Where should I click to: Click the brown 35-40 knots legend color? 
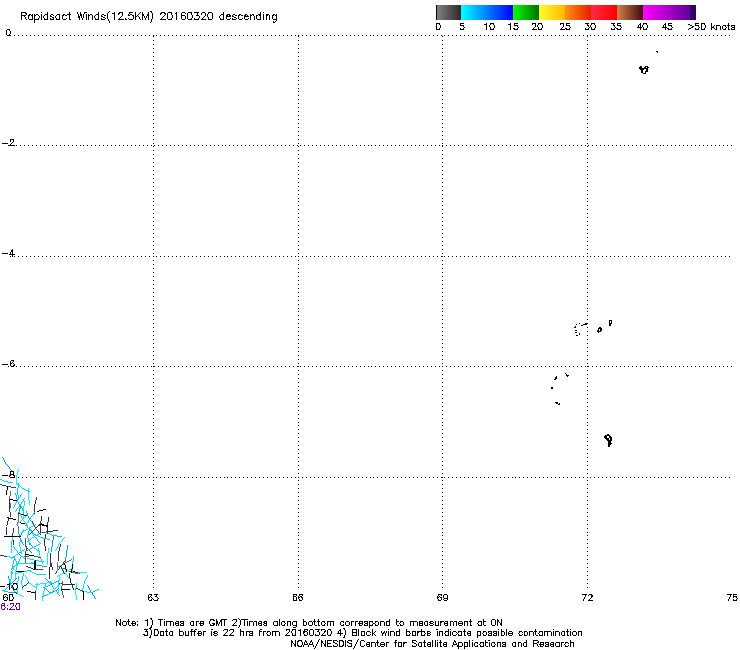coord(630,12)
